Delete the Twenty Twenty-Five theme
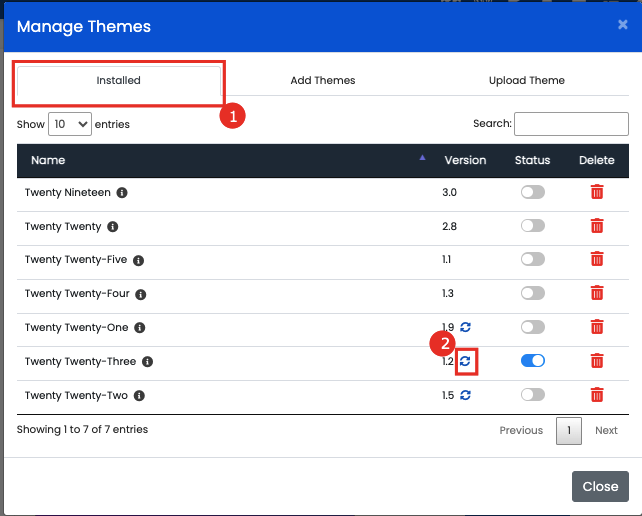Screen dimensions: 642x516 point(597,259)
